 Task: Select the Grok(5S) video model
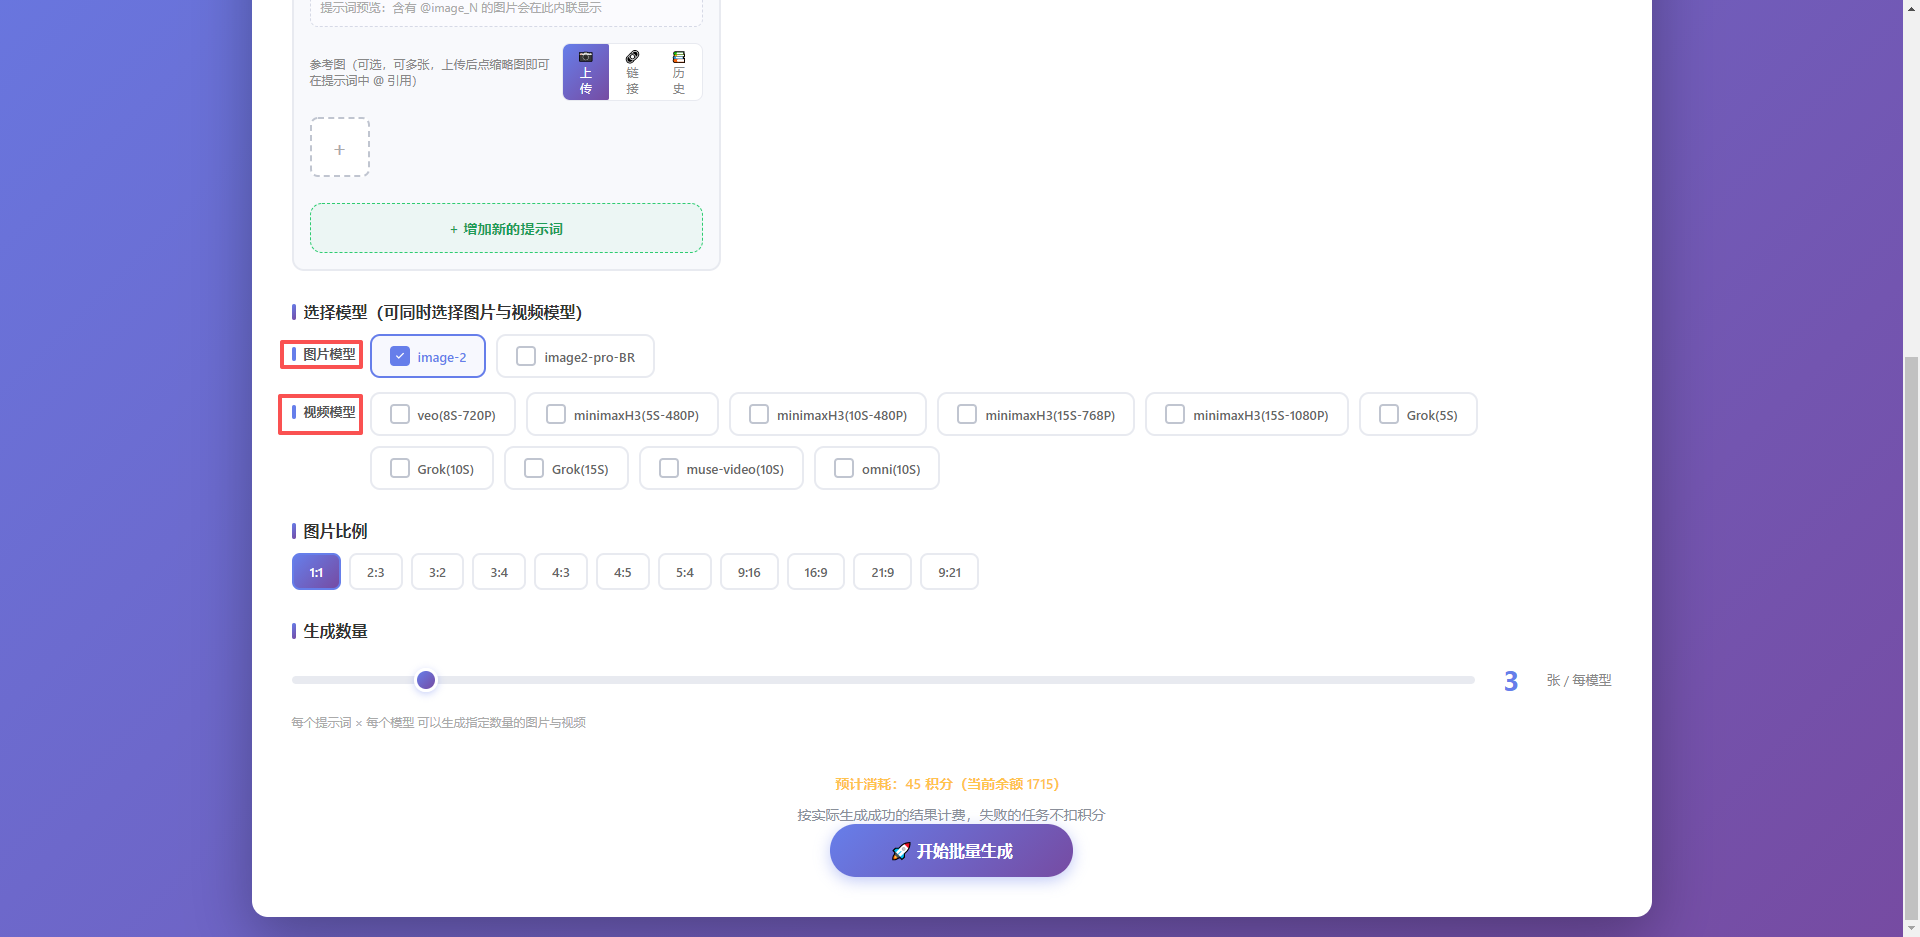1389,414
